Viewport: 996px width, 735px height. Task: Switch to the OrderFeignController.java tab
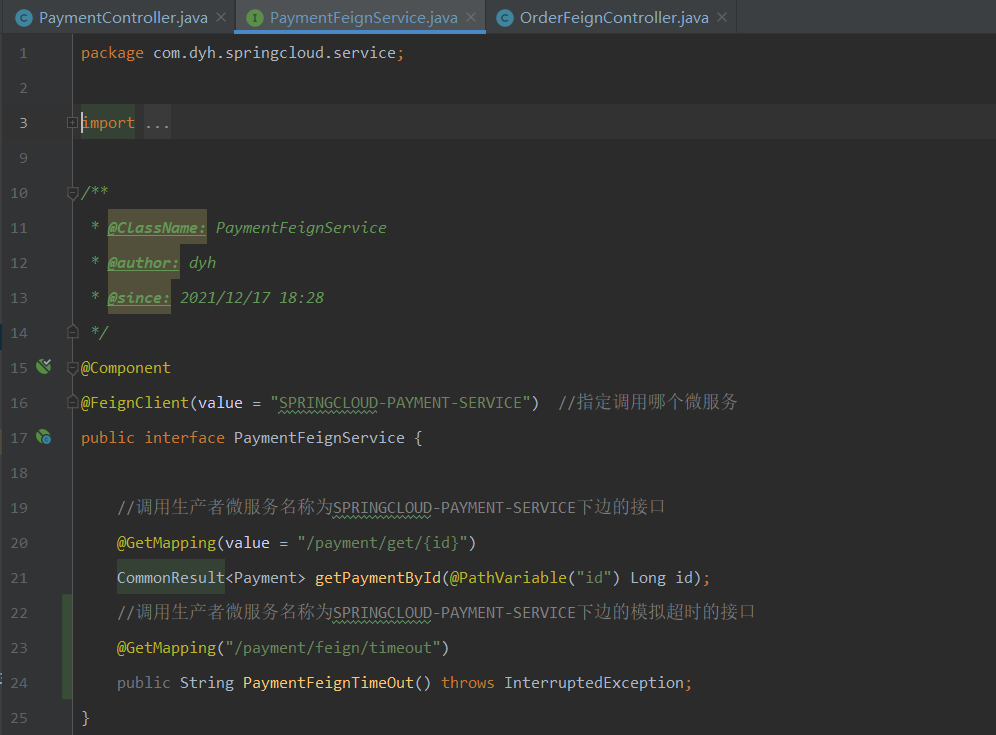tap(610, 17)
